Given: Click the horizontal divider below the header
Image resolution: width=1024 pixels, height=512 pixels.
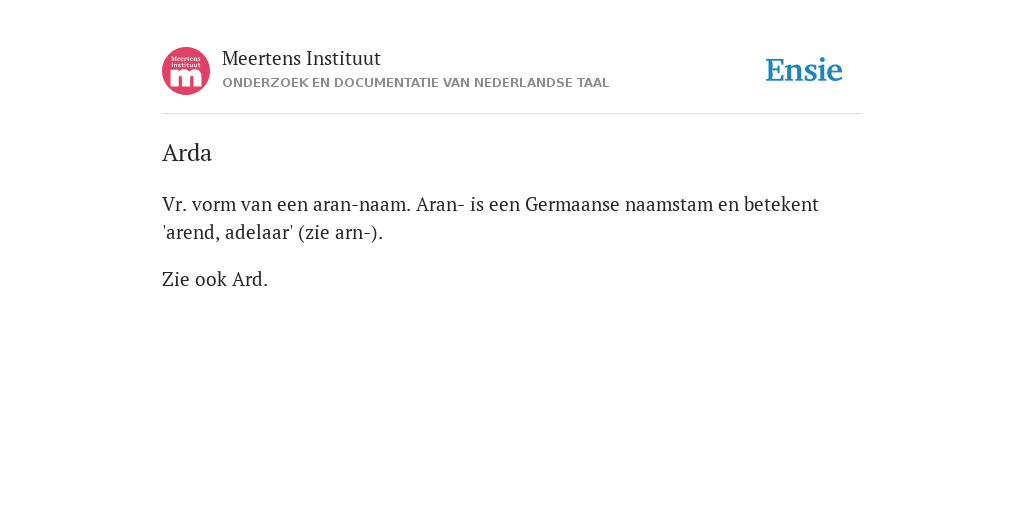Looking at the screenshot, I should coord(512,114).
